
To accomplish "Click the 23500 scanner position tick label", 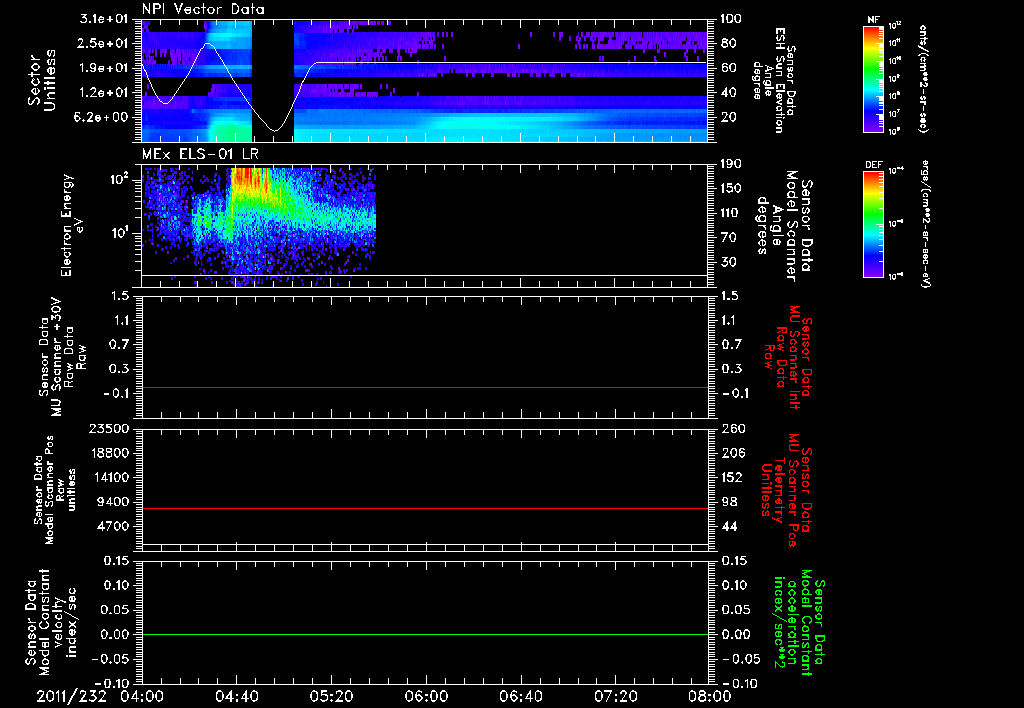I will click(110, 428).
